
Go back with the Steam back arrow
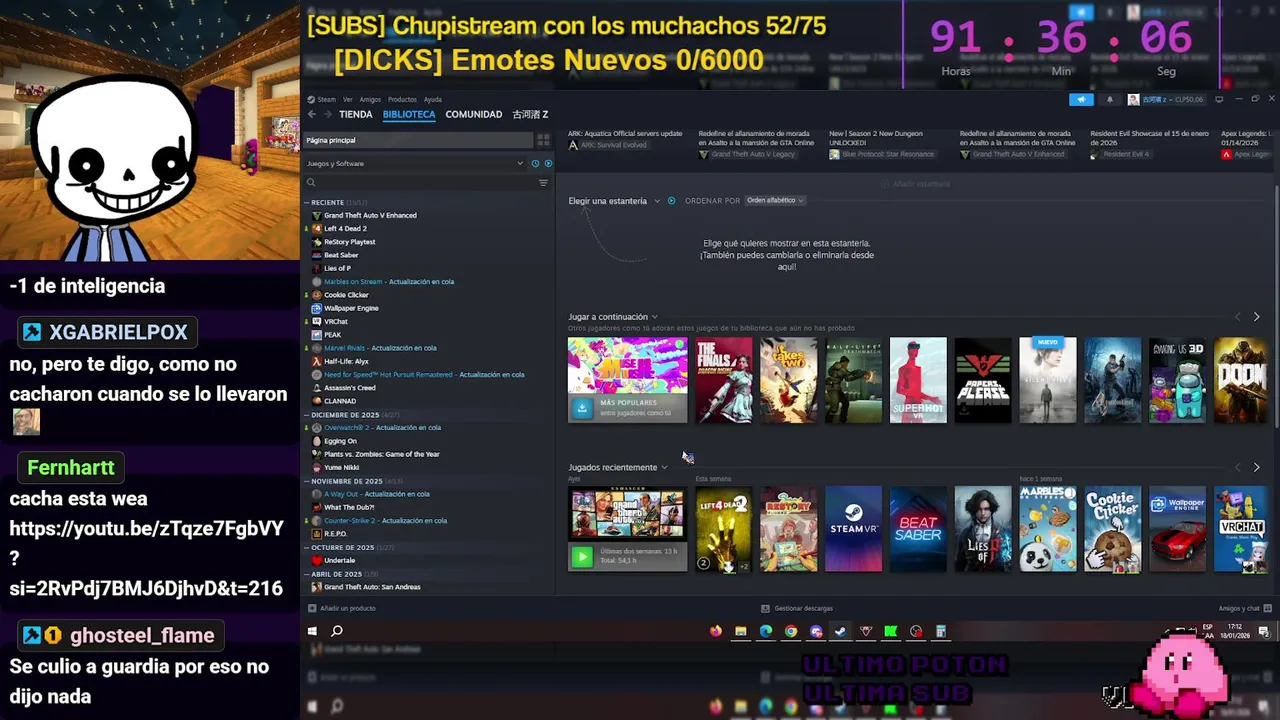[312, 115]
